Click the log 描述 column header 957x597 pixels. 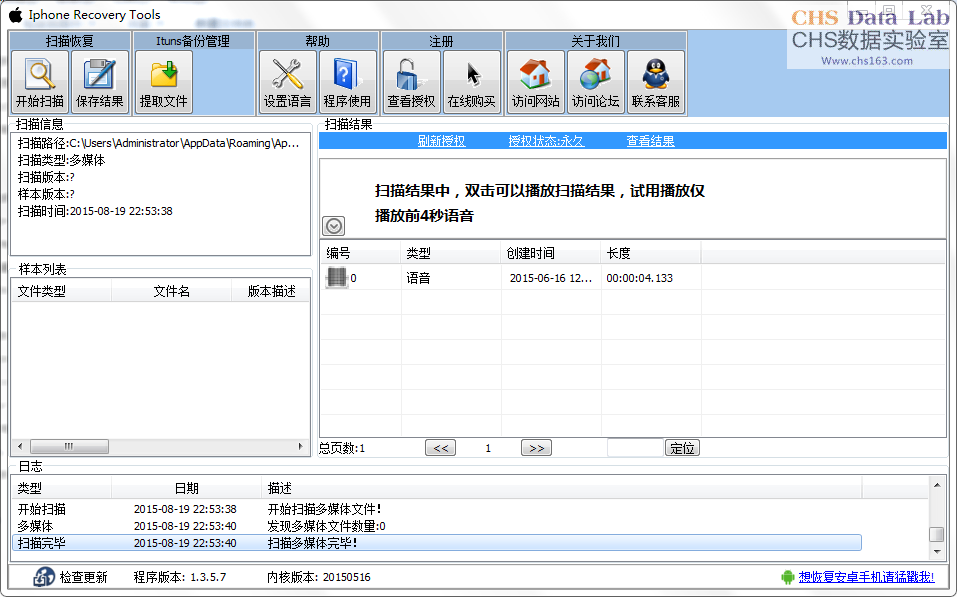click(562, 488)
